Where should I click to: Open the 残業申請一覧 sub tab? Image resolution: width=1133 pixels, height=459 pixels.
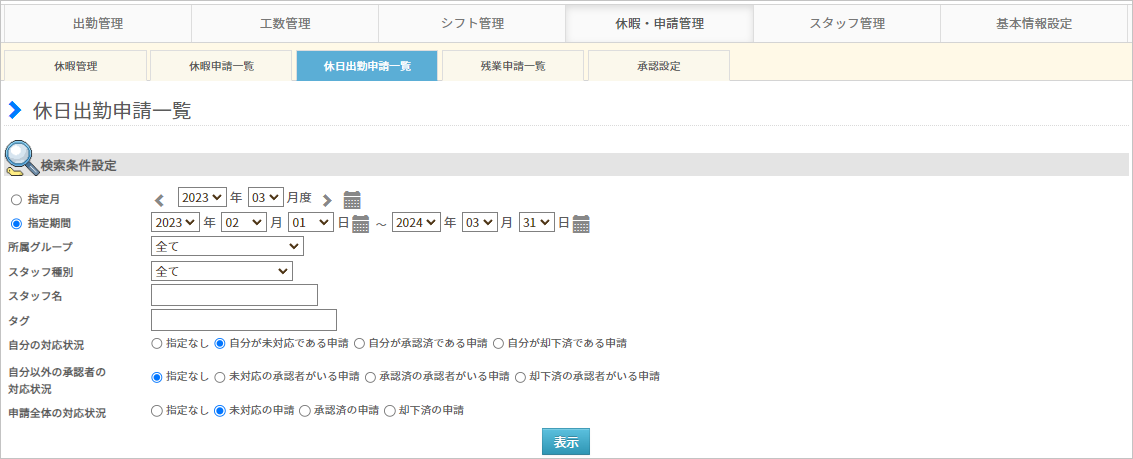pyautogui.click(x=512, y=66)
